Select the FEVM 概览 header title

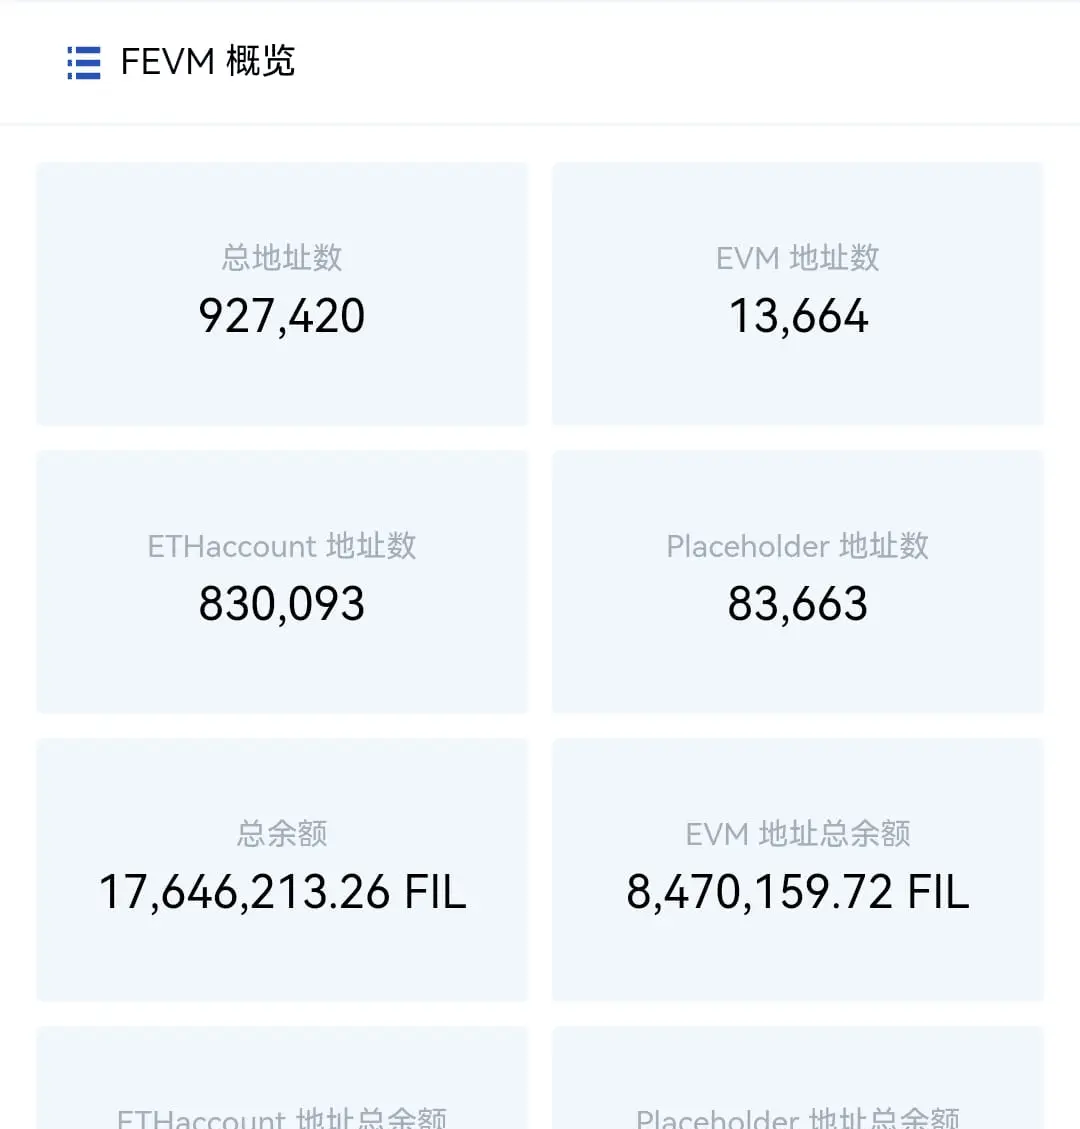point(207,61)
